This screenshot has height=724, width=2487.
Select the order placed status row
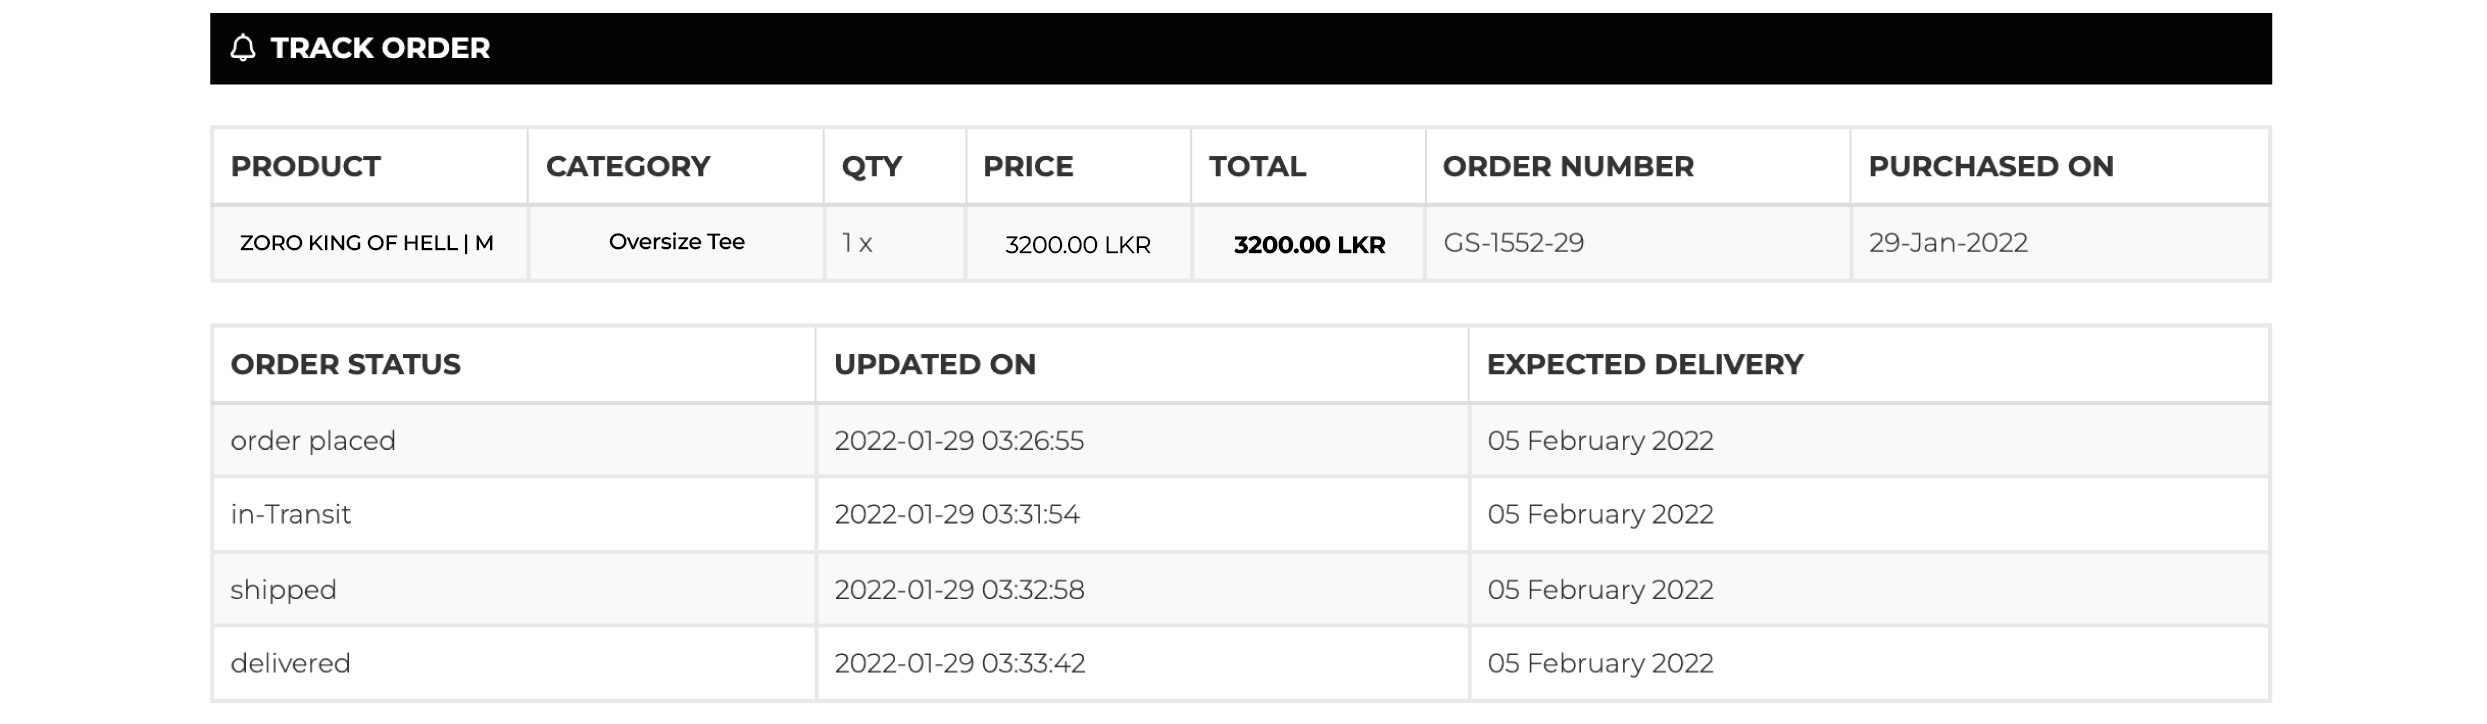pos(313,441)
